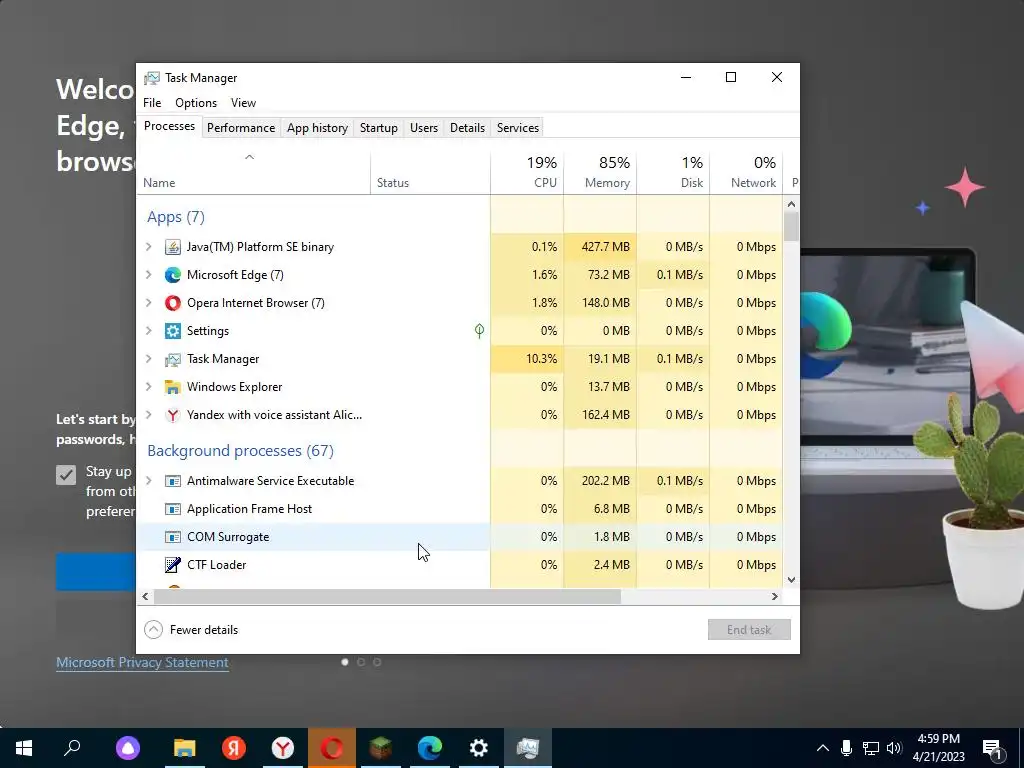This screenshot has width=1024, height=768.
Task: Open the Minecraft block taskbar icon
Action: [381, 748]
